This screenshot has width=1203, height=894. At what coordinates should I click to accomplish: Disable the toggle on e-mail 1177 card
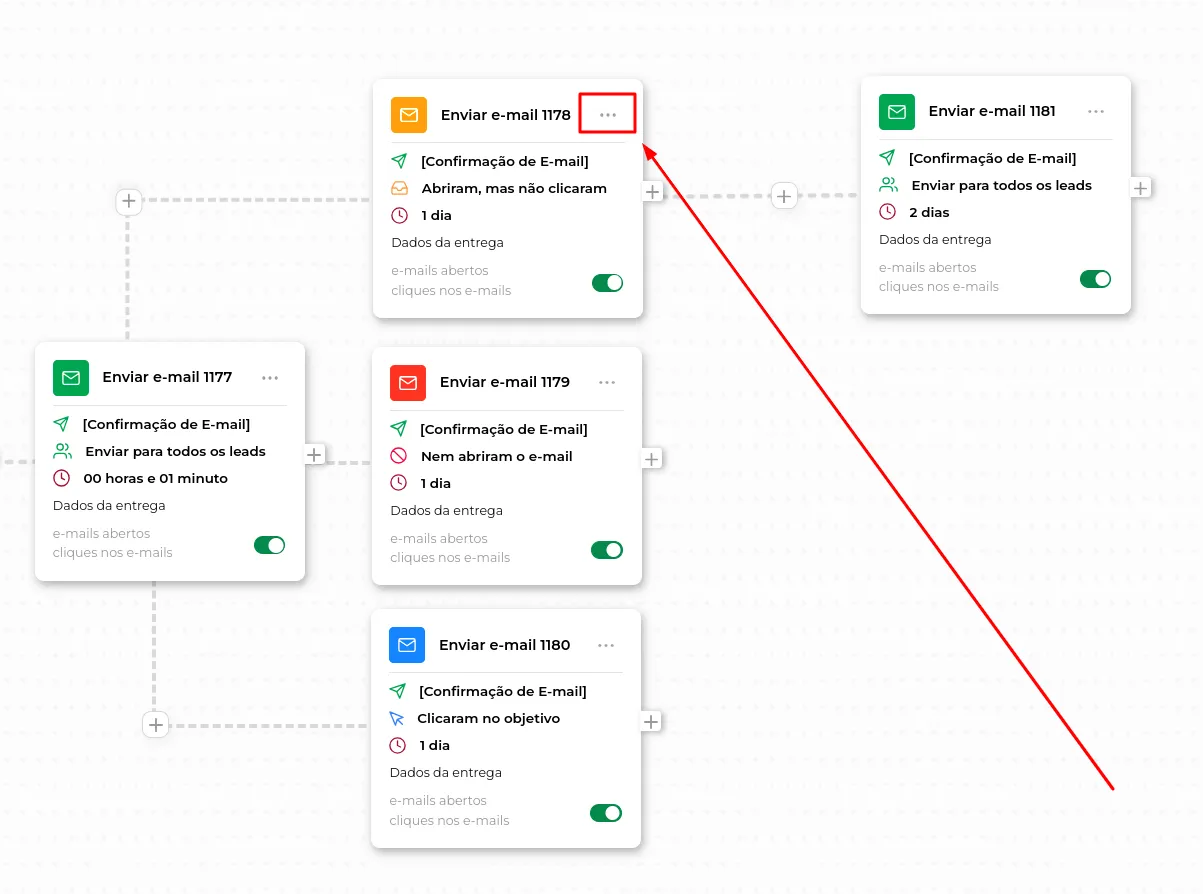[270, 545]
